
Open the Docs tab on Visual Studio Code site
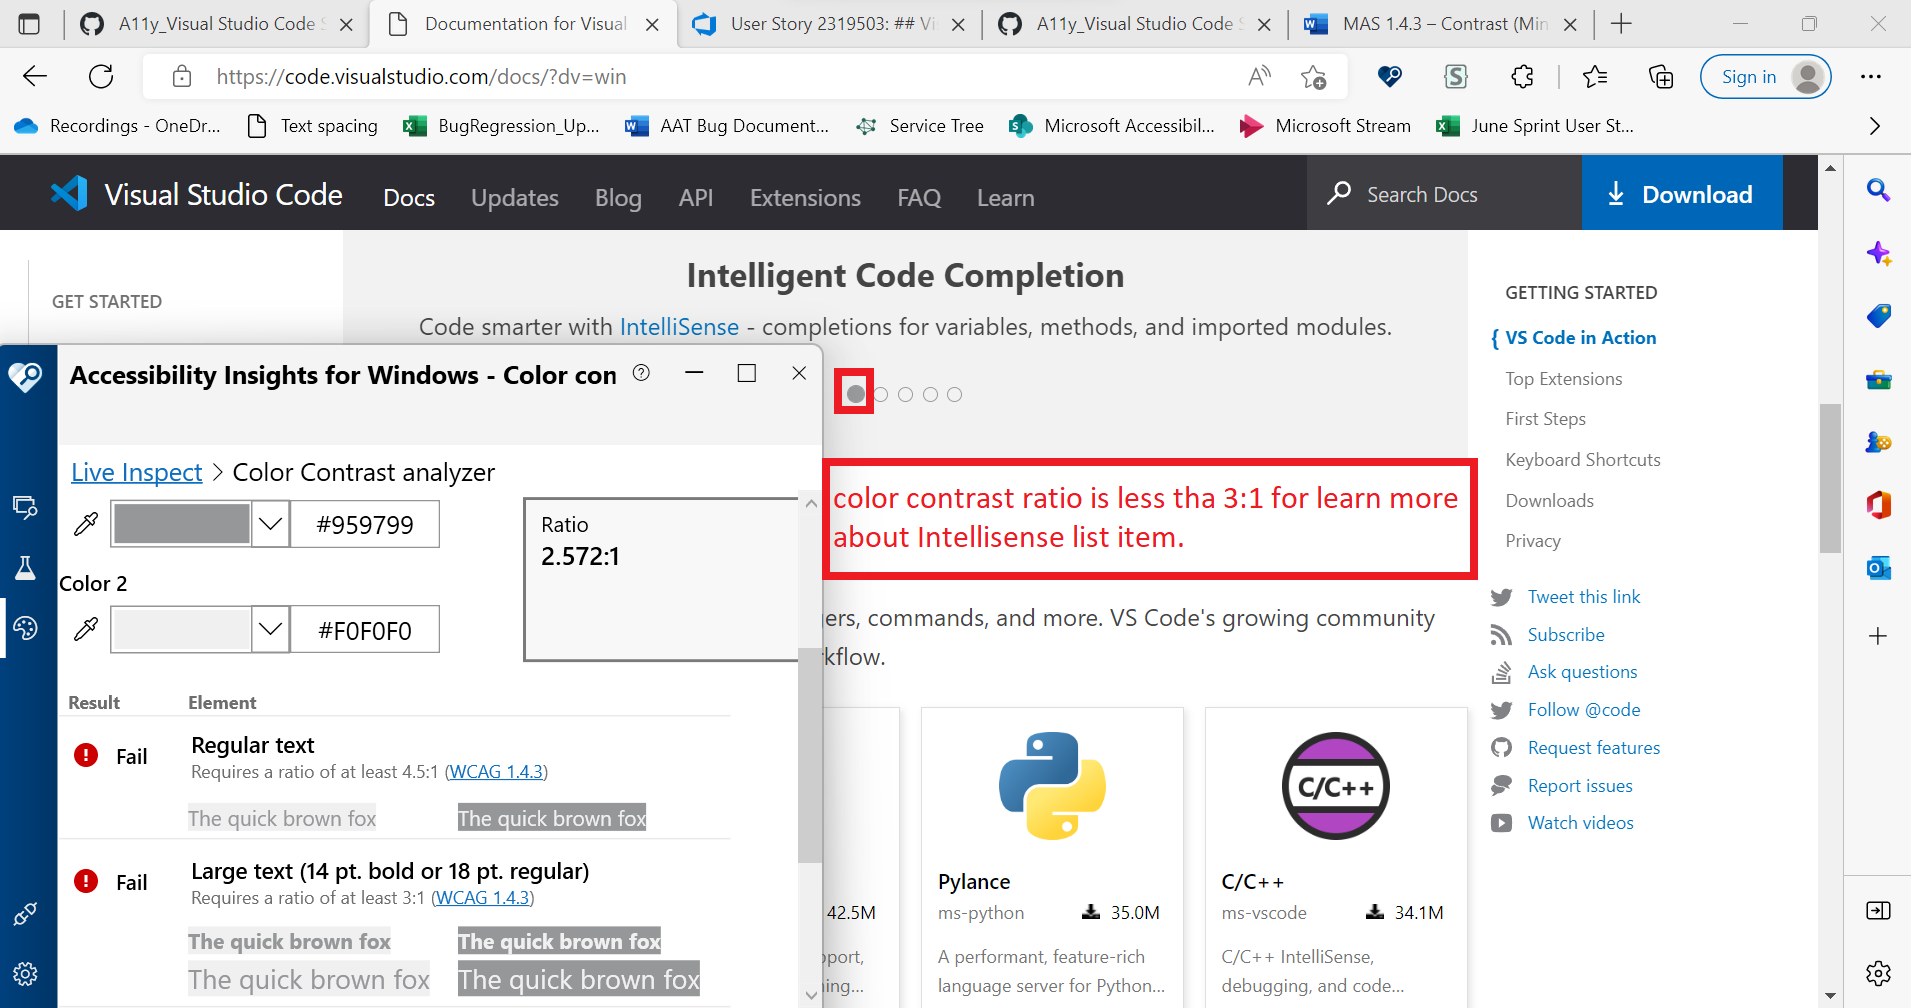click(x=409, y=197)
